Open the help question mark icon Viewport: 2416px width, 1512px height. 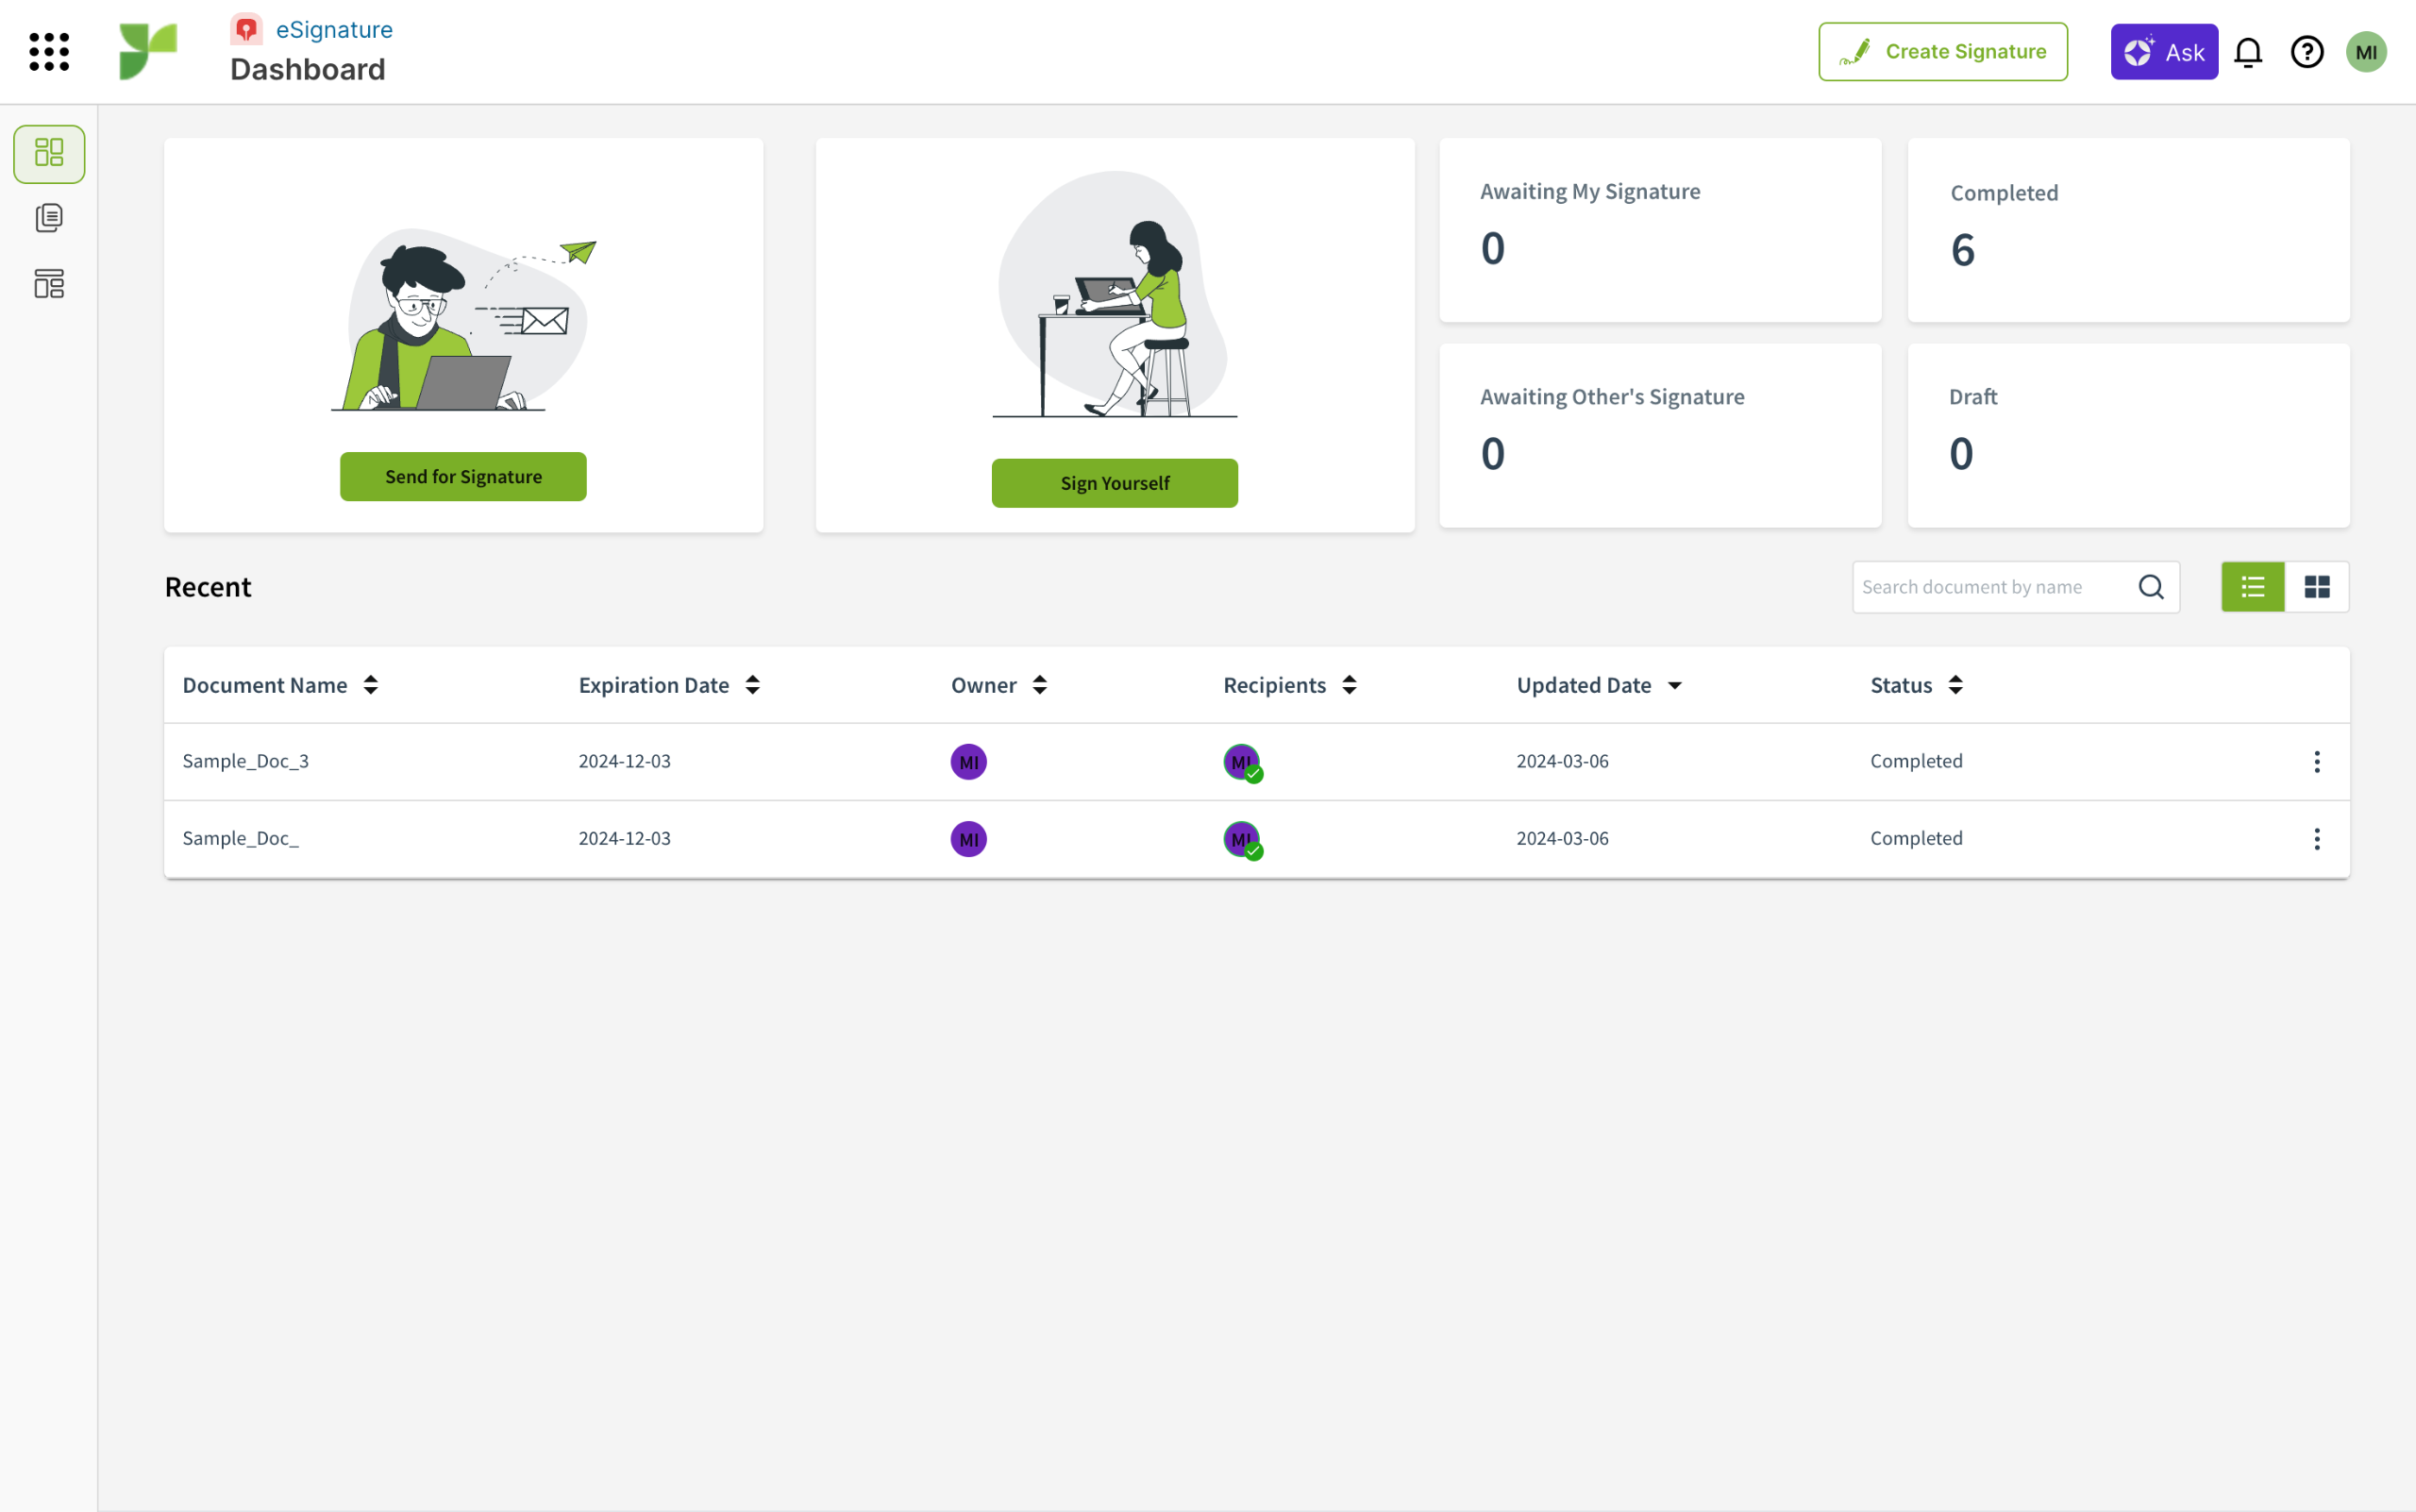tap(2307, 52)
